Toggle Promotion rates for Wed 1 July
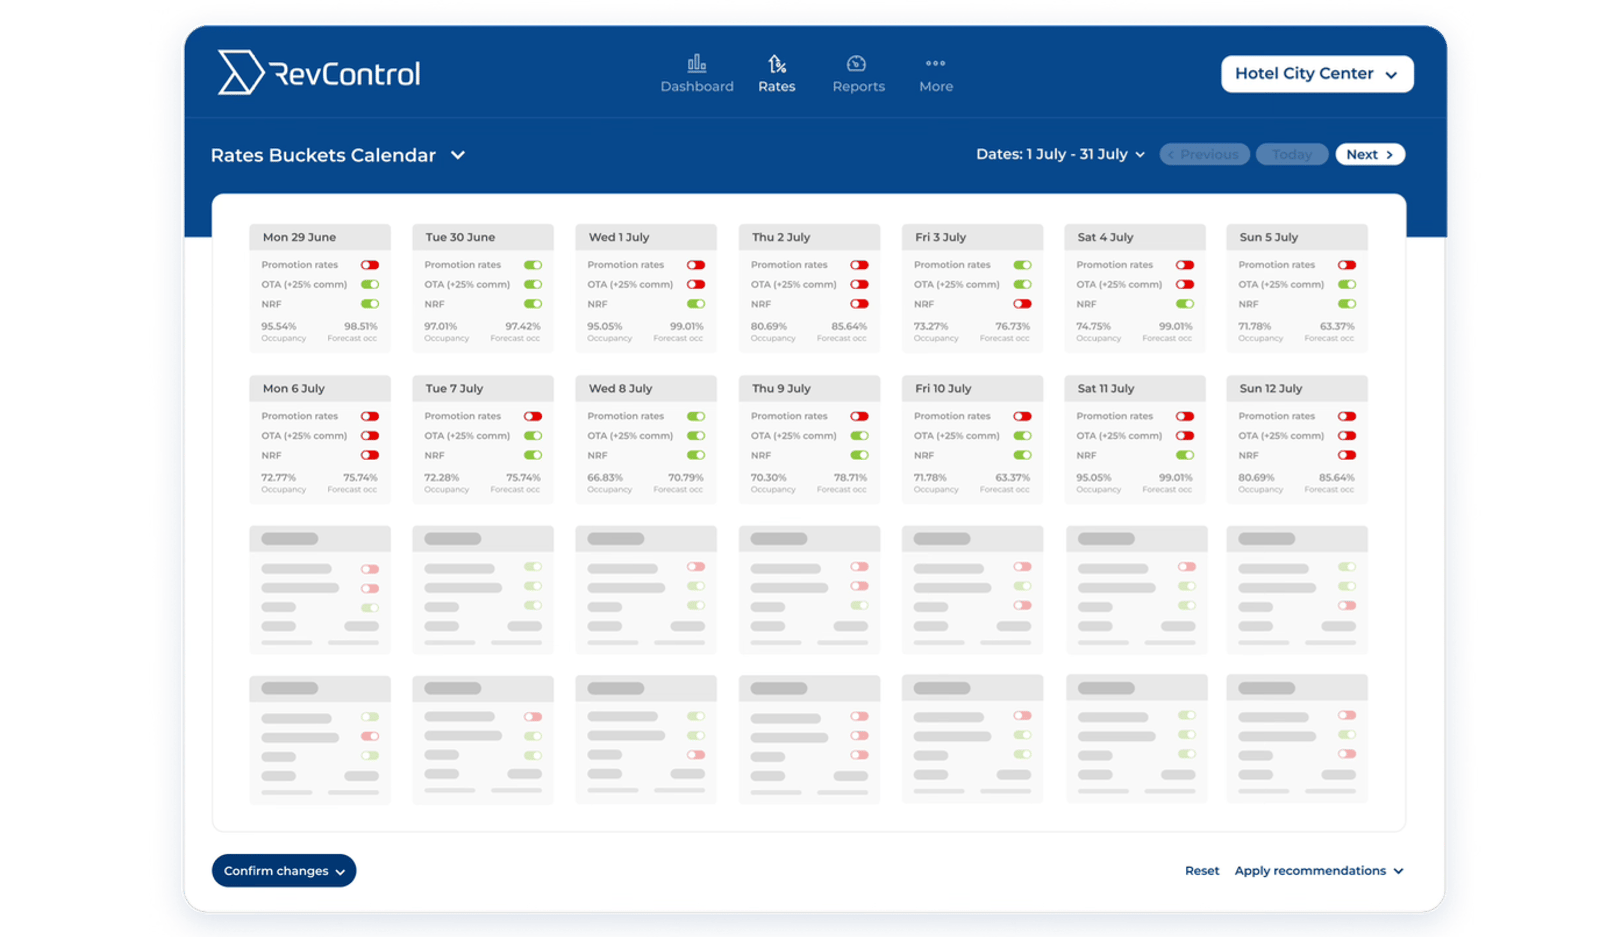This screenshot has width=1600, height=937. pyautogui.click(x=696, y=265)
